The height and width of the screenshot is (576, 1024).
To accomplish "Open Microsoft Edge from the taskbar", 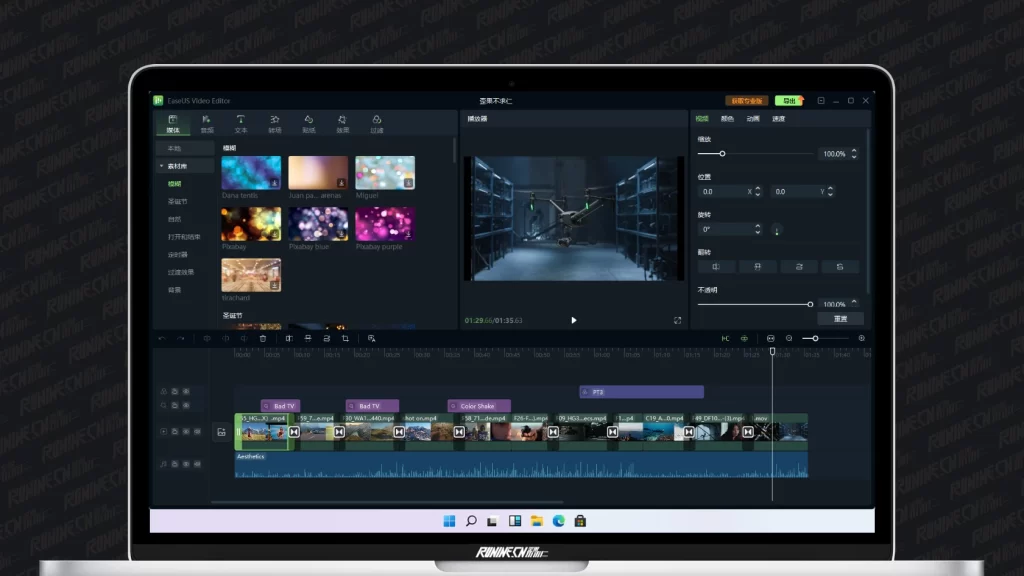I will 558,521.
